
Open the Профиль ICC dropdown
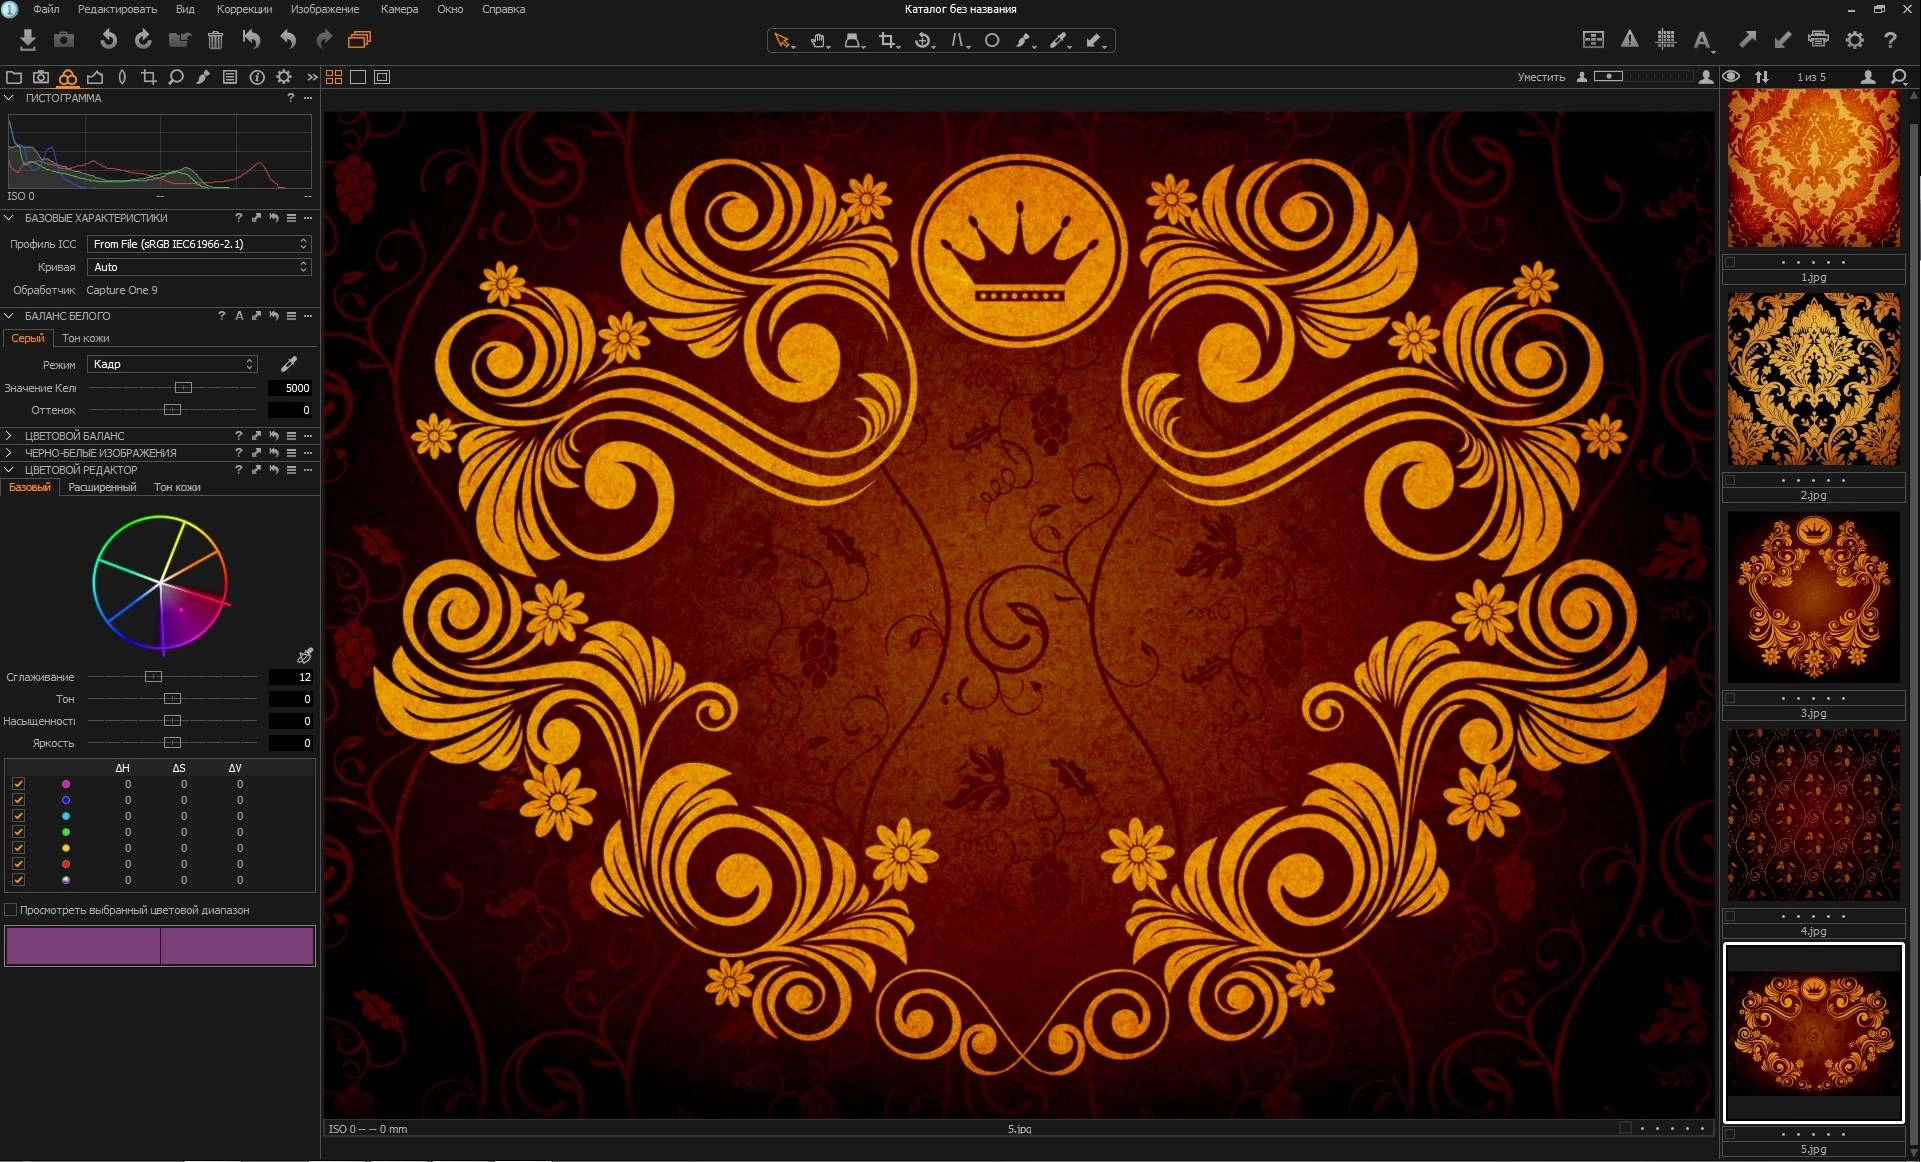[199, 244]
